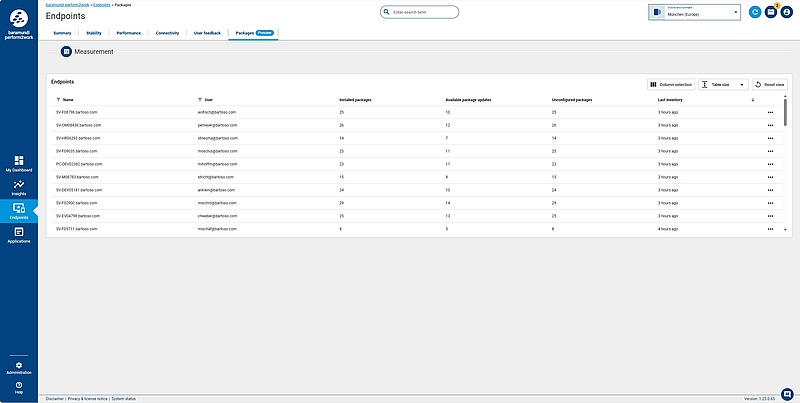Viewport: 800px width, 403px height.
Task: Open the Insights section
Action: point(19,187)
